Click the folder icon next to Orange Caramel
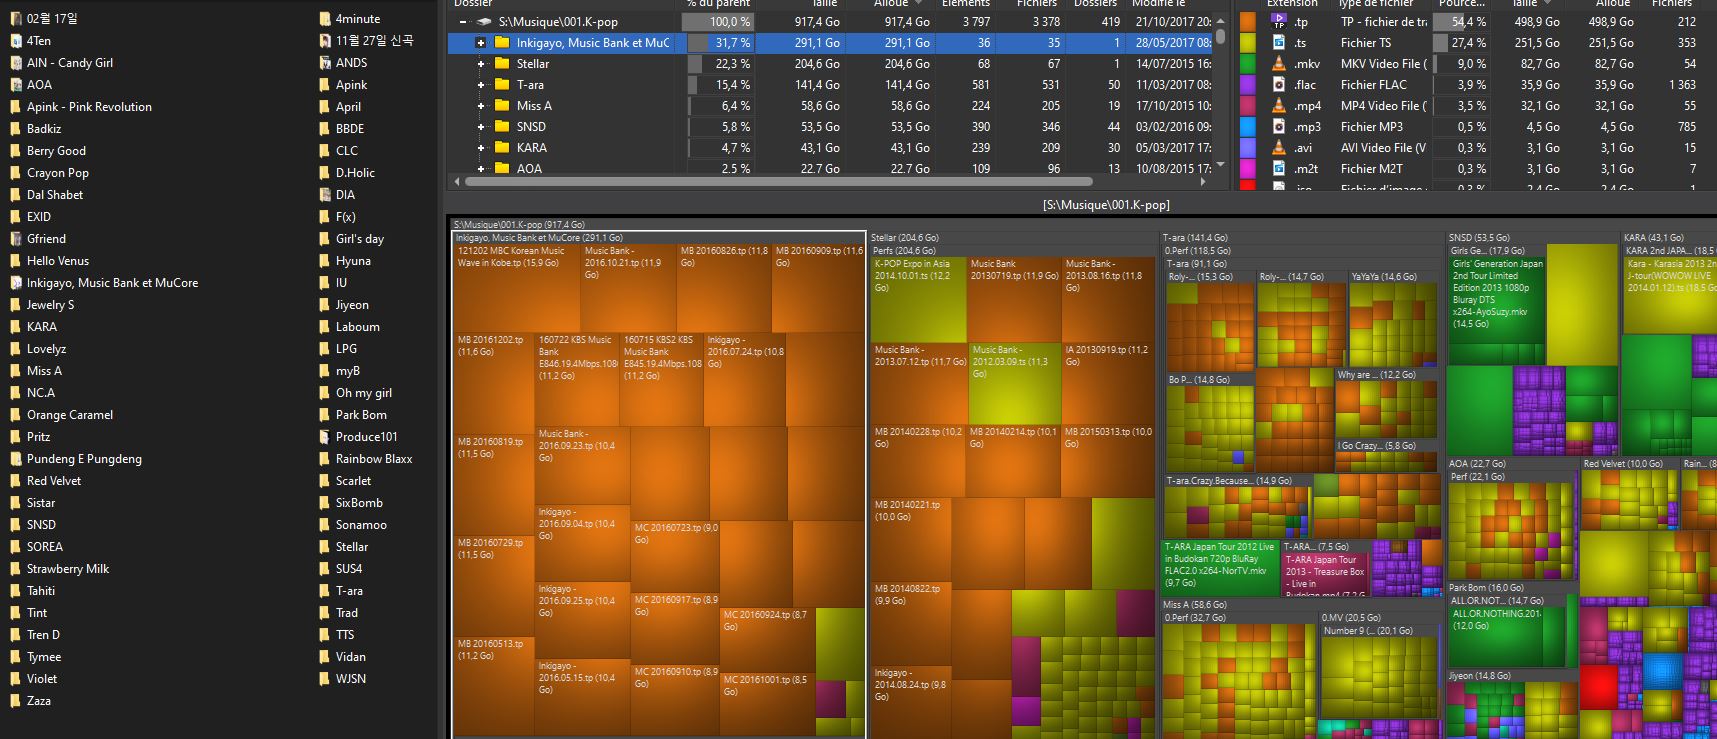This screenshot has width=1717, height=739. click(x=16, y=415)
